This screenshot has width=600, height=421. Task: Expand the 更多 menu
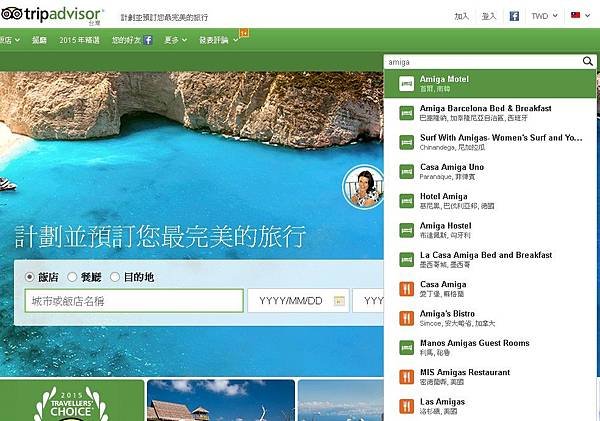(x=176, y=40)
